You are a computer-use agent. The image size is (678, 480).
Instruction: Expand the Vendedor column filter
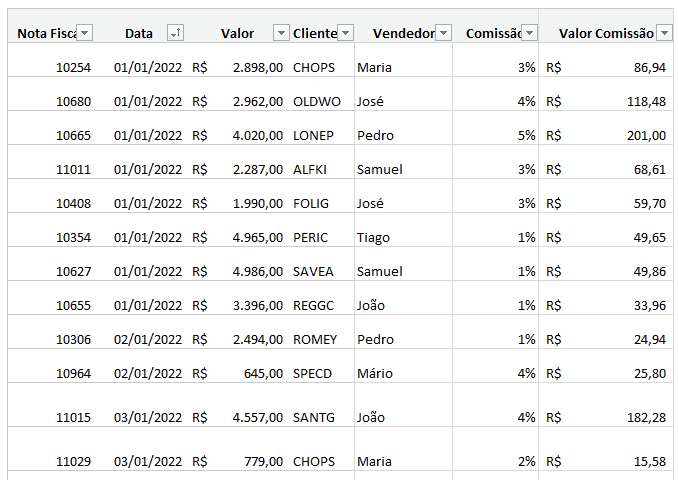pyautogui.click(x=444, y=33)
